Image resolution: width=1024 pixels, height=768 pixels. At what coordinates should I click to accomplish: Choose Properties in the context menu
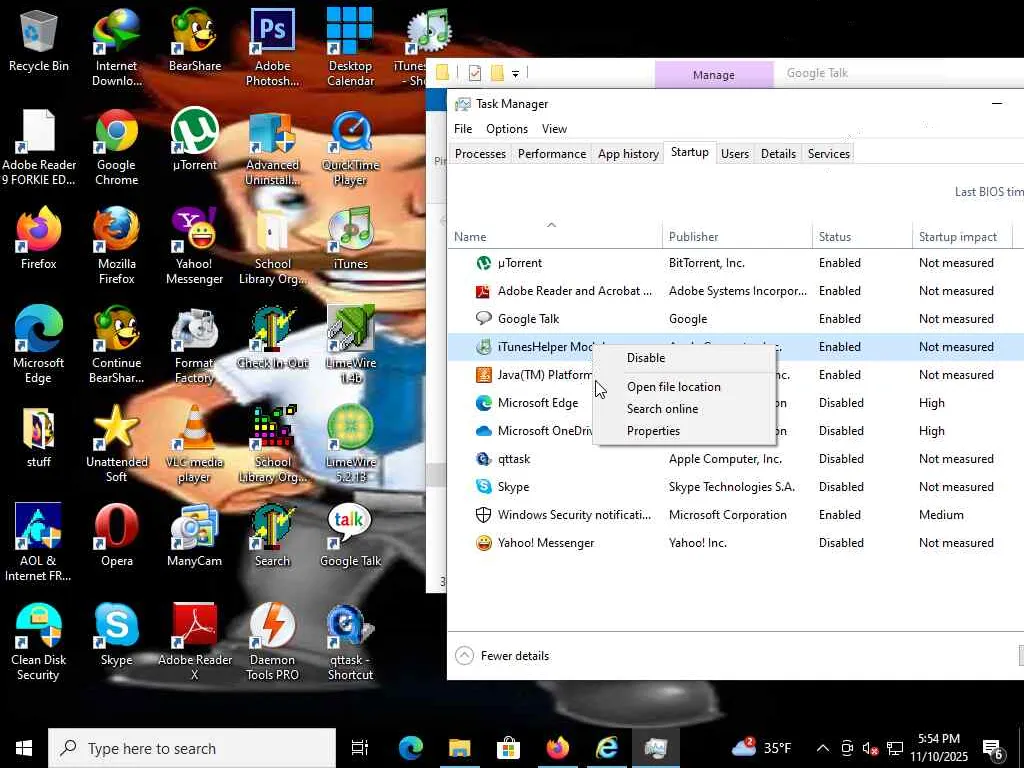(684, 431)
